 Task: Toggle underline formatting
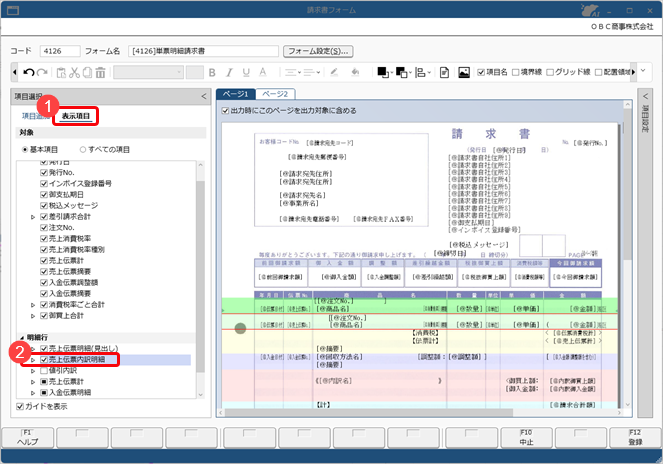tap(246, 72)
